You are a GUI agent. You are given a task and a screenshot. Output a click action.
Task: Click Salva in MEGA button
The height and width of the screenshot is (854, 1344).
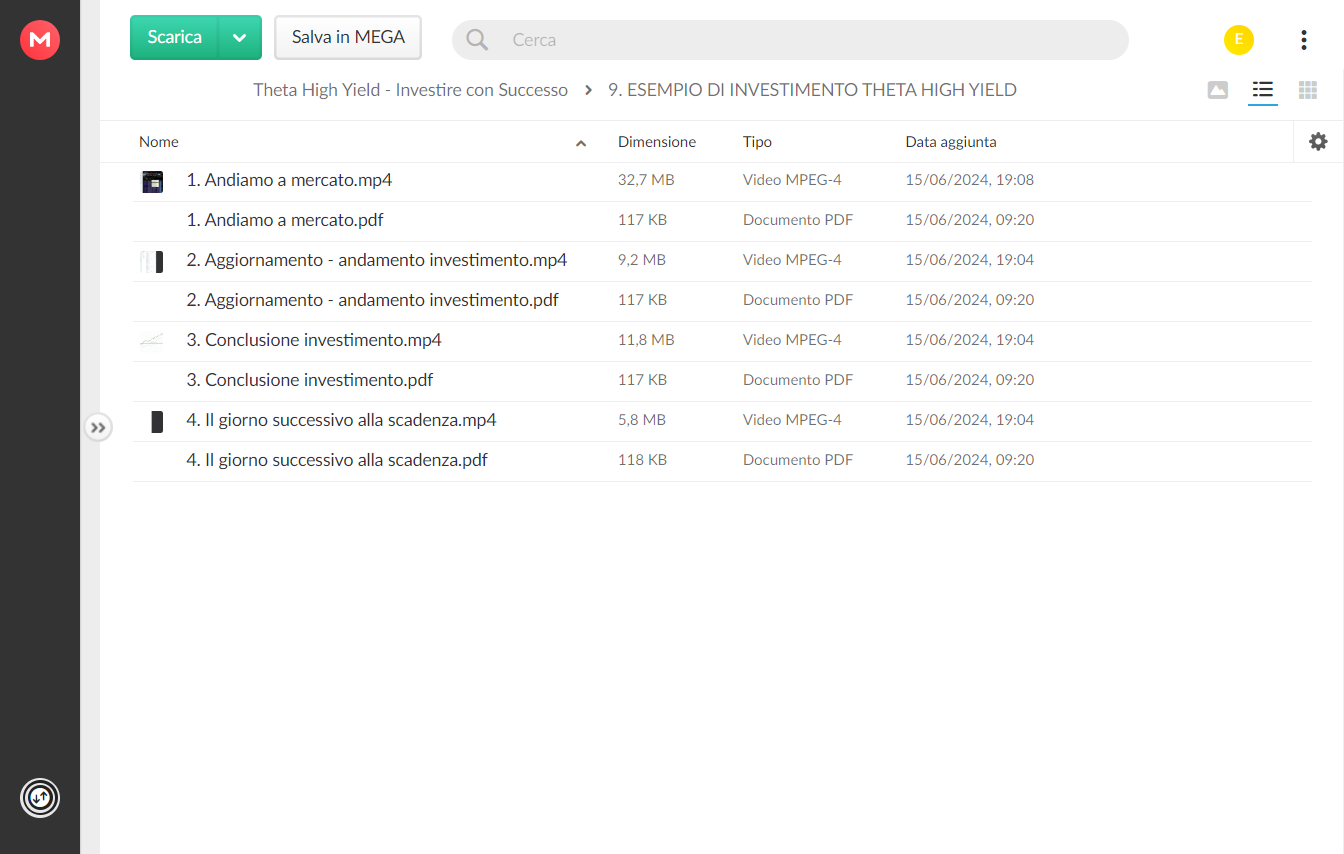pyautogui.click(x=348, y=38)
